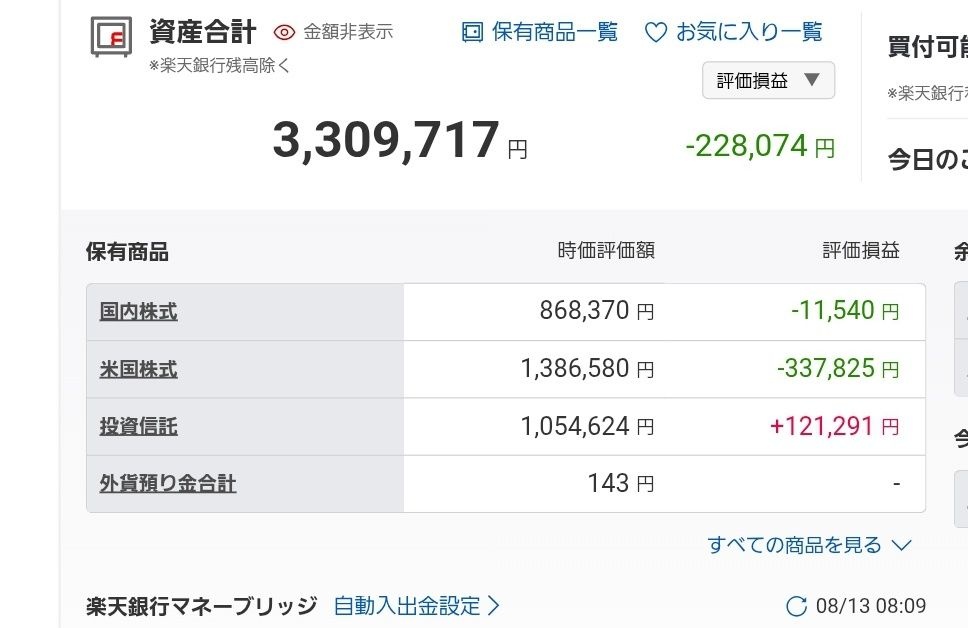968x628 pixels.
Task: Open 保有商品一覧 text link
Action: pyautogui.click(x=554, y=32)
